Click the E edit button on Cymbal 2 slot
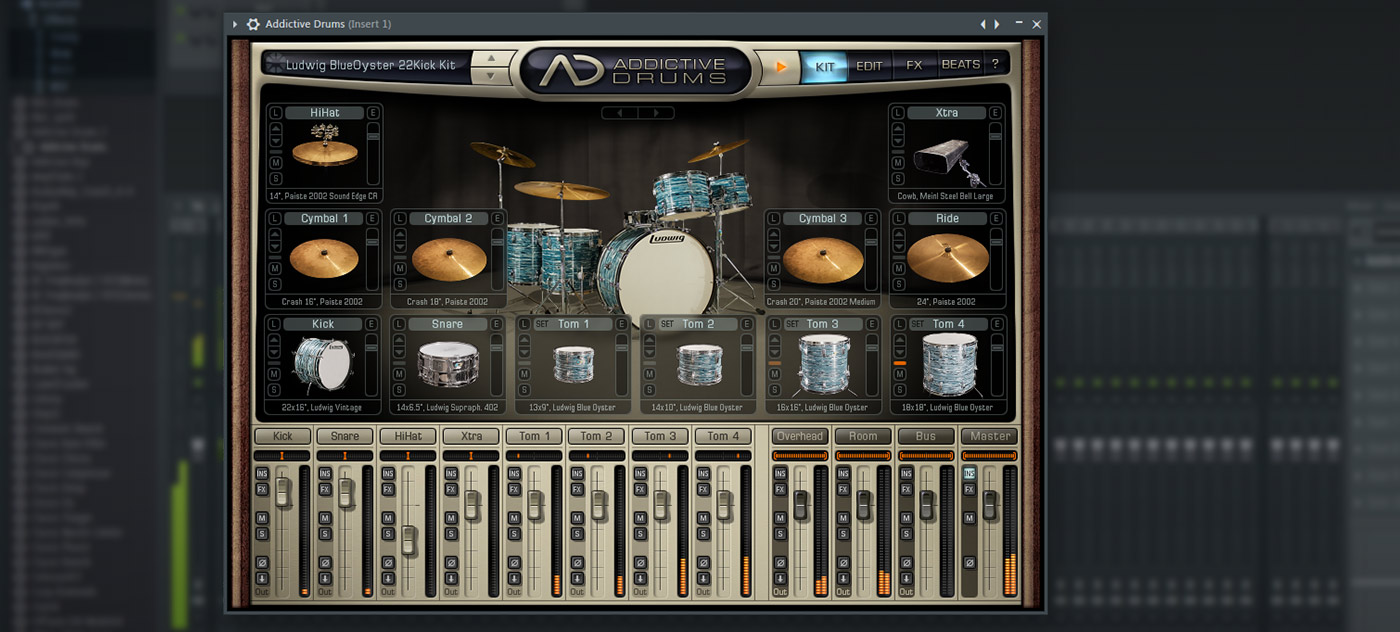This screenshot has width=1400, height=632. pyautogui.click(x=497, y=218)
